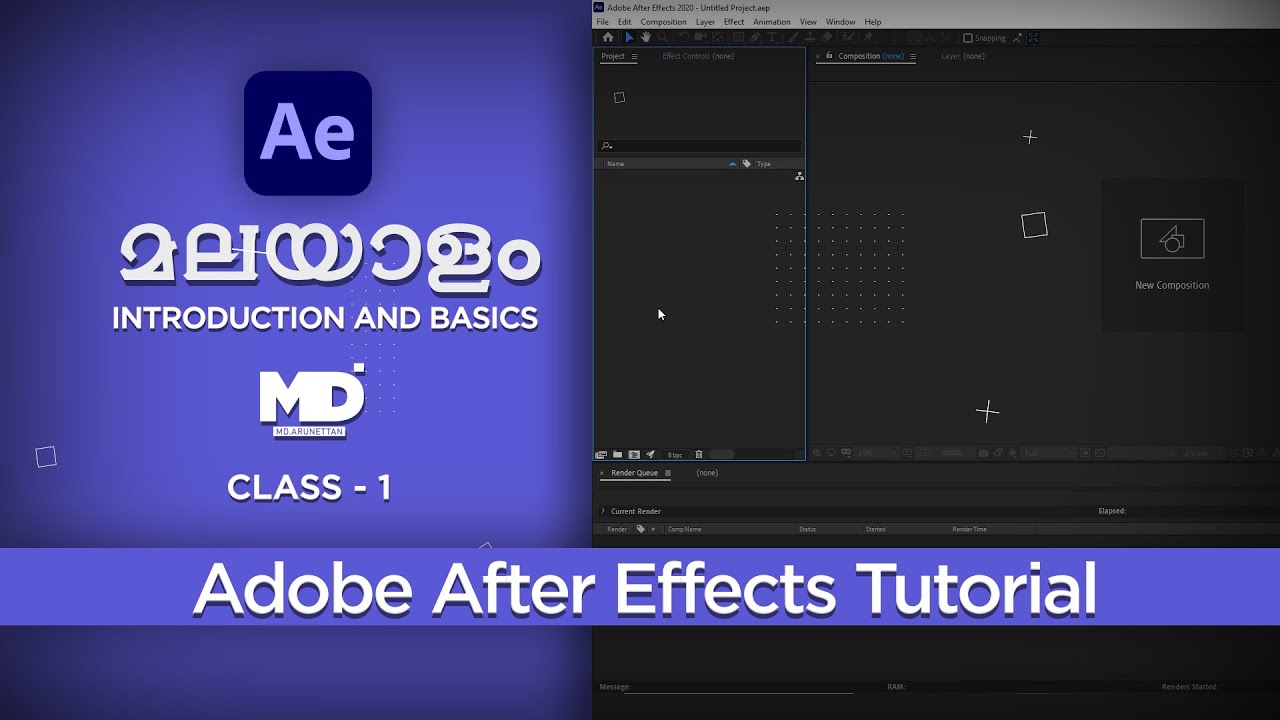
Task: Select the Rectangle shape tool
Action: click(x=739, y=38)
